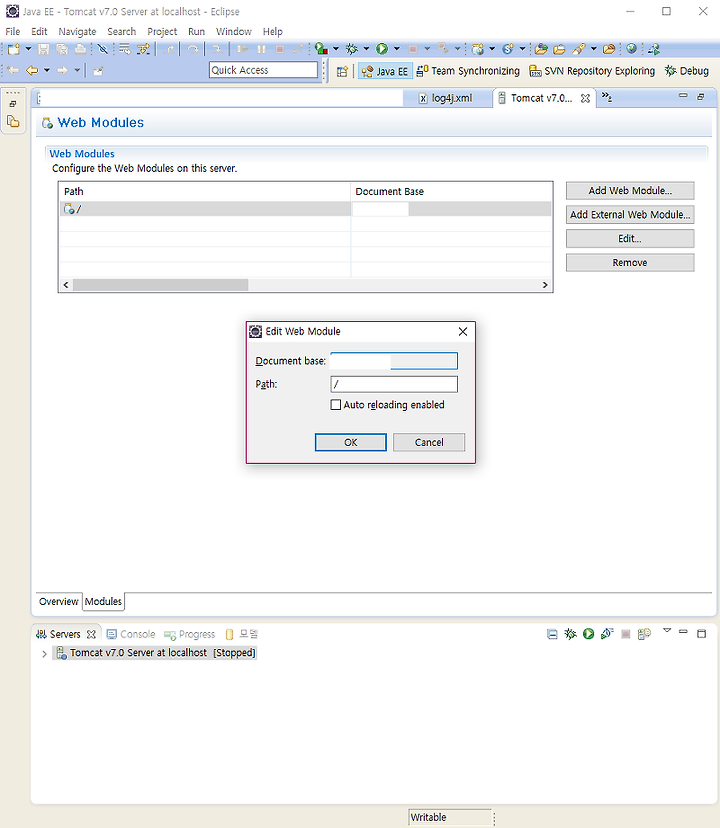Click the New Dynamic Web Project icon

tap(478, 49)
